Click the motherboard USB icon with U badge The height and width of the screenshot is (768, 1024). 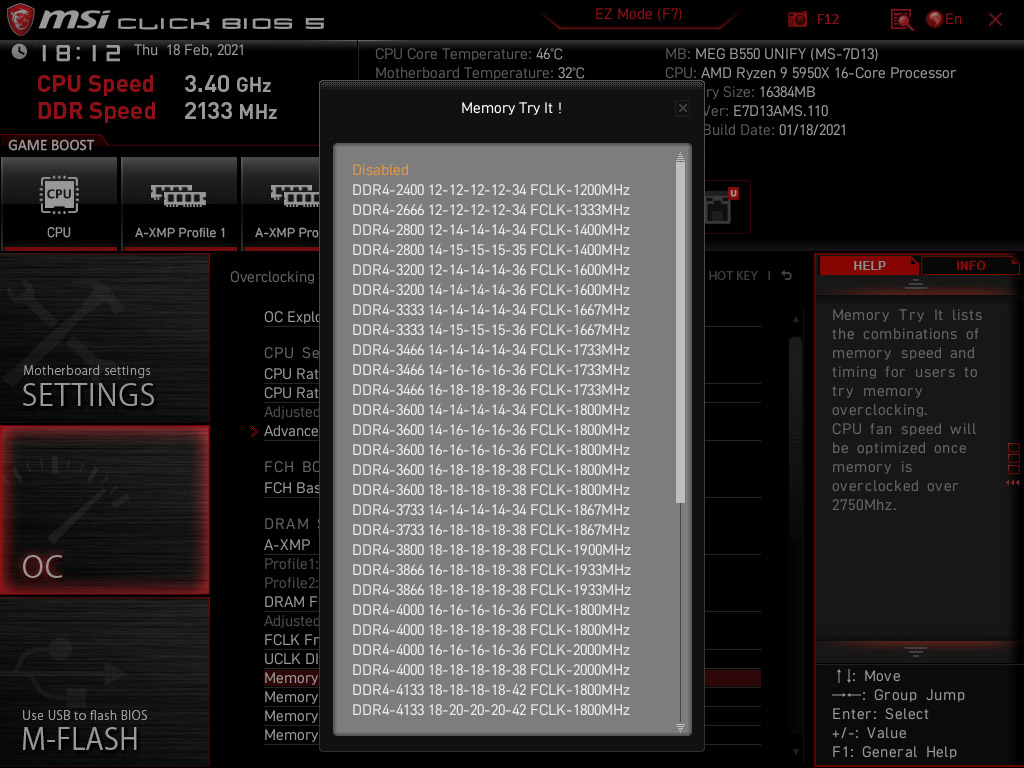click(721, 207)
